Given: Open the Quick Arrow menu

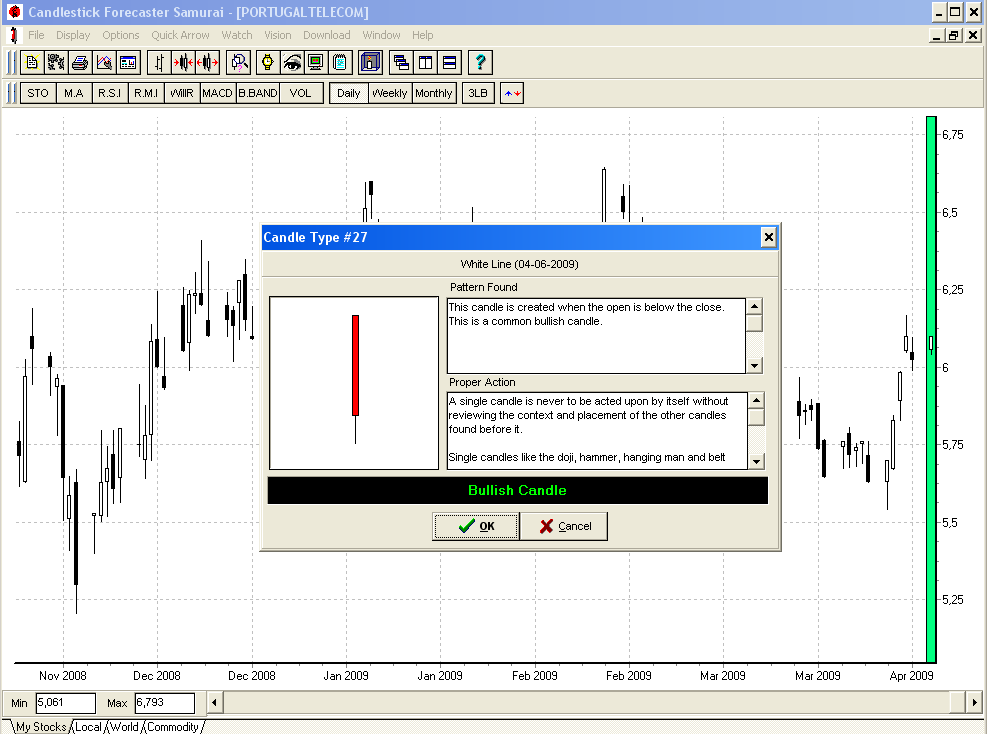Looking at the screenshot, I should pyautogui.click(x=180, y=35).
